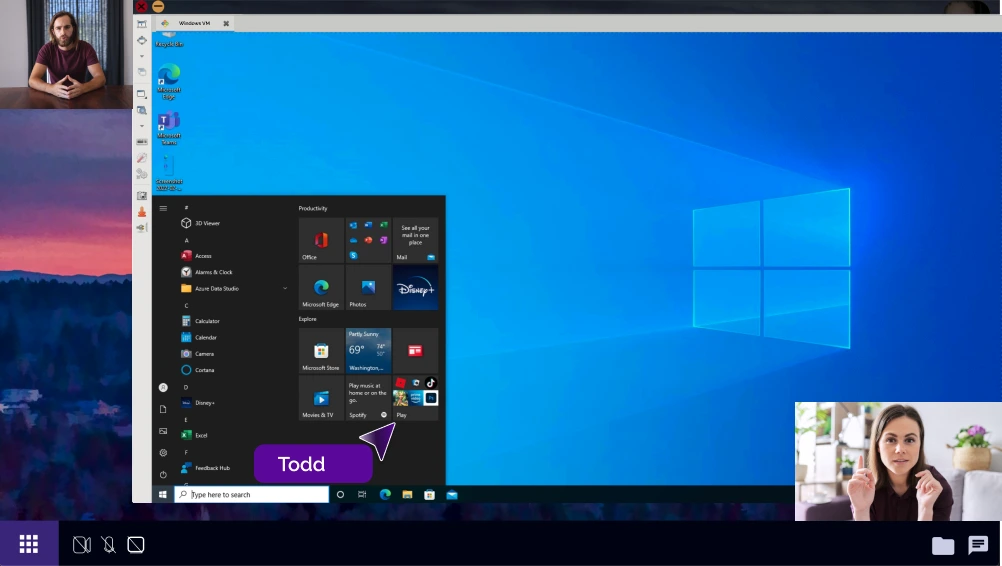
Task: Click the Power icon in Start rail
Action: pyautogui.click(x=163, y=474)
